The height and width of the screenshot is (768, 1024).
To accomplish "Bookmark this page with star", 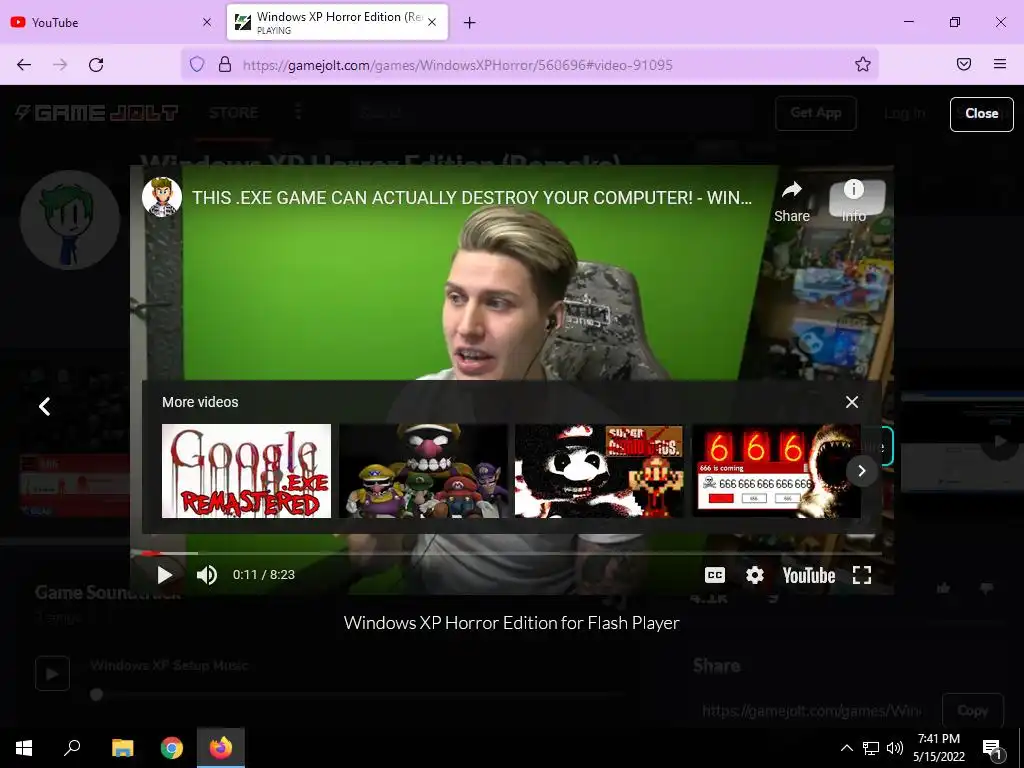I will coord(863,64).
